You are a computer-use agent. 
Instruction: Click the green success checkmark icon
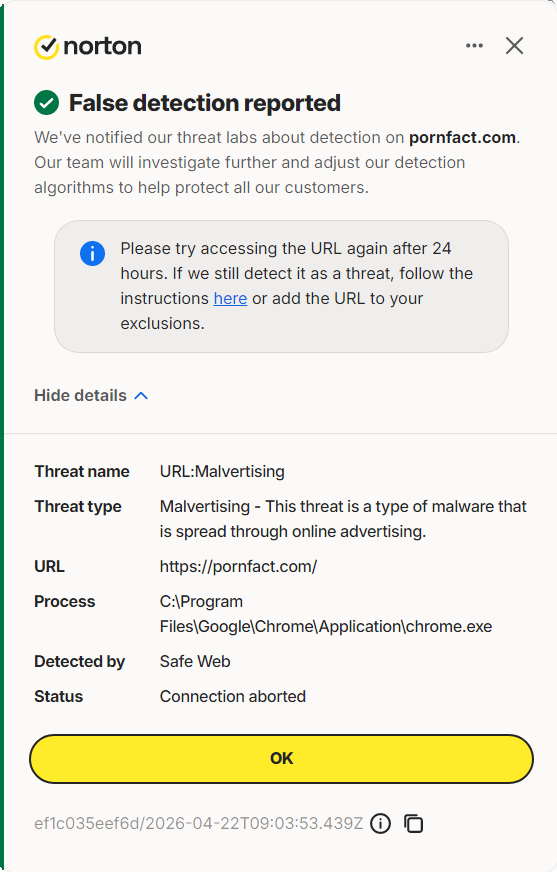[x=47, y=103]
